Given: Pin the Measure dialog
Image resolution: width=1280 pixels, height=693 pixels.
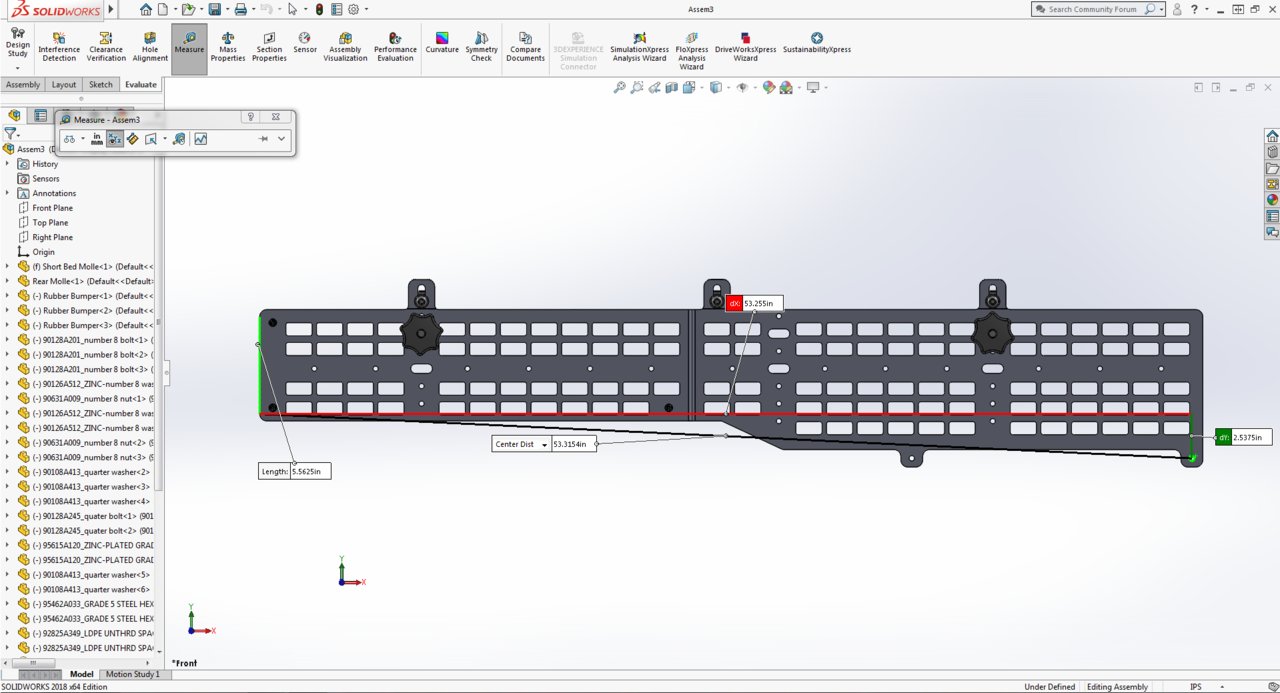Looking at the screenshot, I should tap(264, 139).
